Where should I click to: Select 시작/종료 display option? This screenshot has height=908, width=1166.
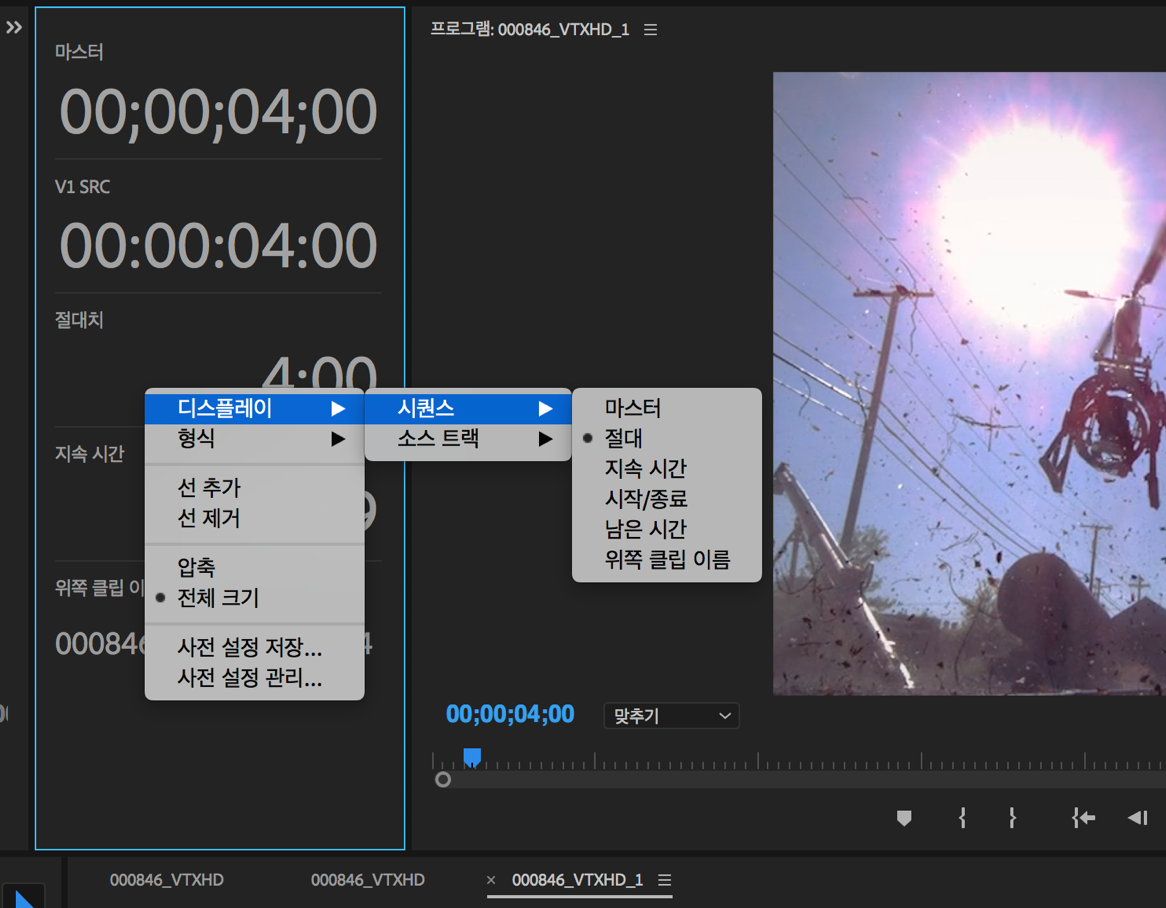click(x=666, y=499)
